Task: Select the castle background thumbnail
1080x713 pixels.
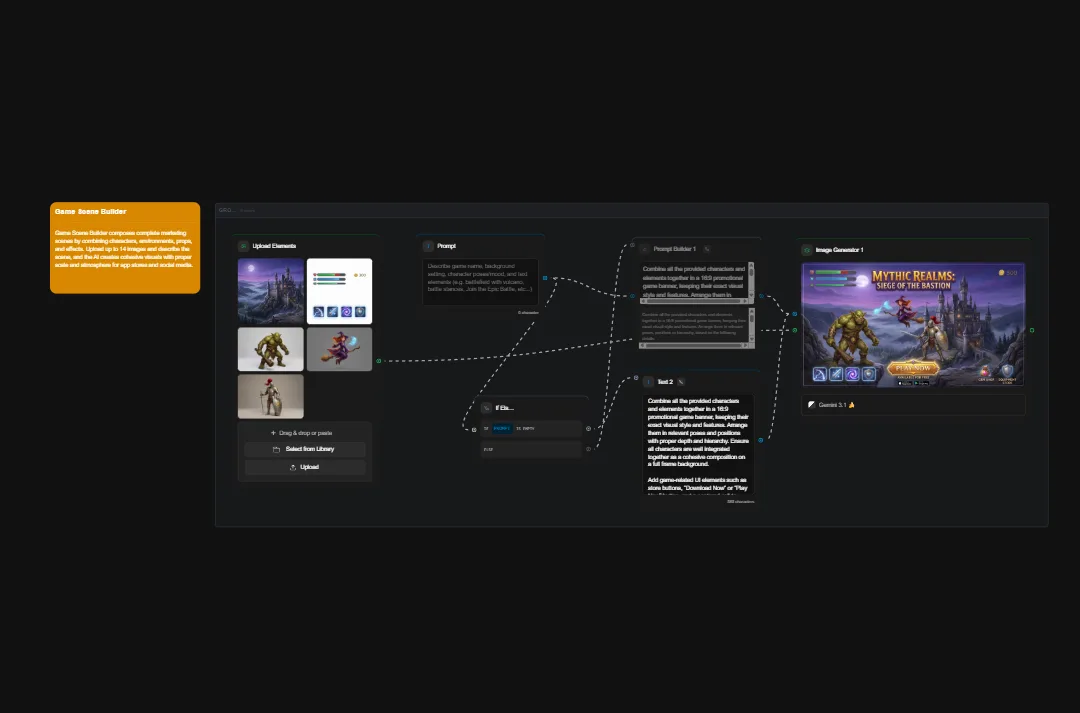Action: coord(270,290)
